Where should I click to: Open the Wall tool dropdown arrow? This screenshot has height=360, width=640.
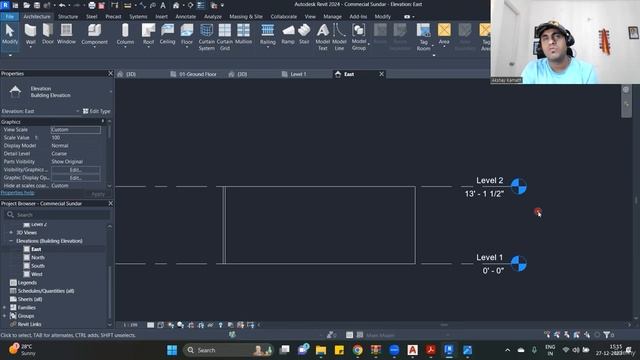coord(30,47)
